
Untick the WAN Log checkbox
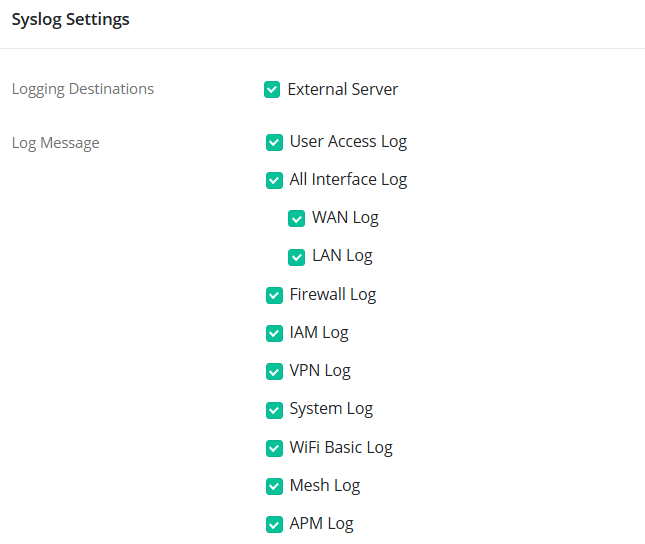tap(296, 218)
